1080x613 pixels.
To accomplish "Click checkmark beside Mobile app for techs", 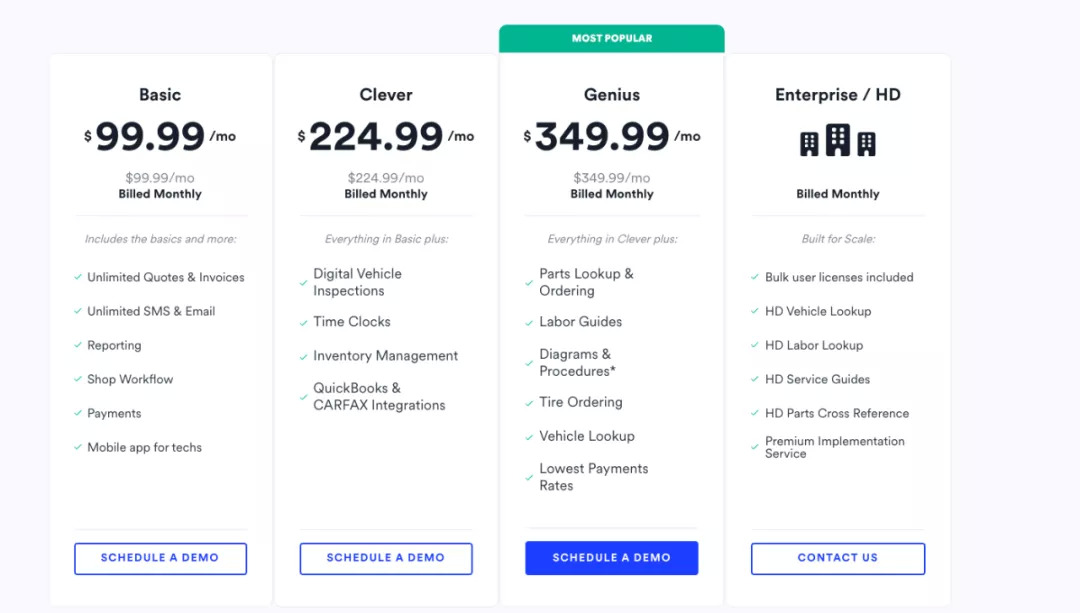I will (x=78, y=447).
